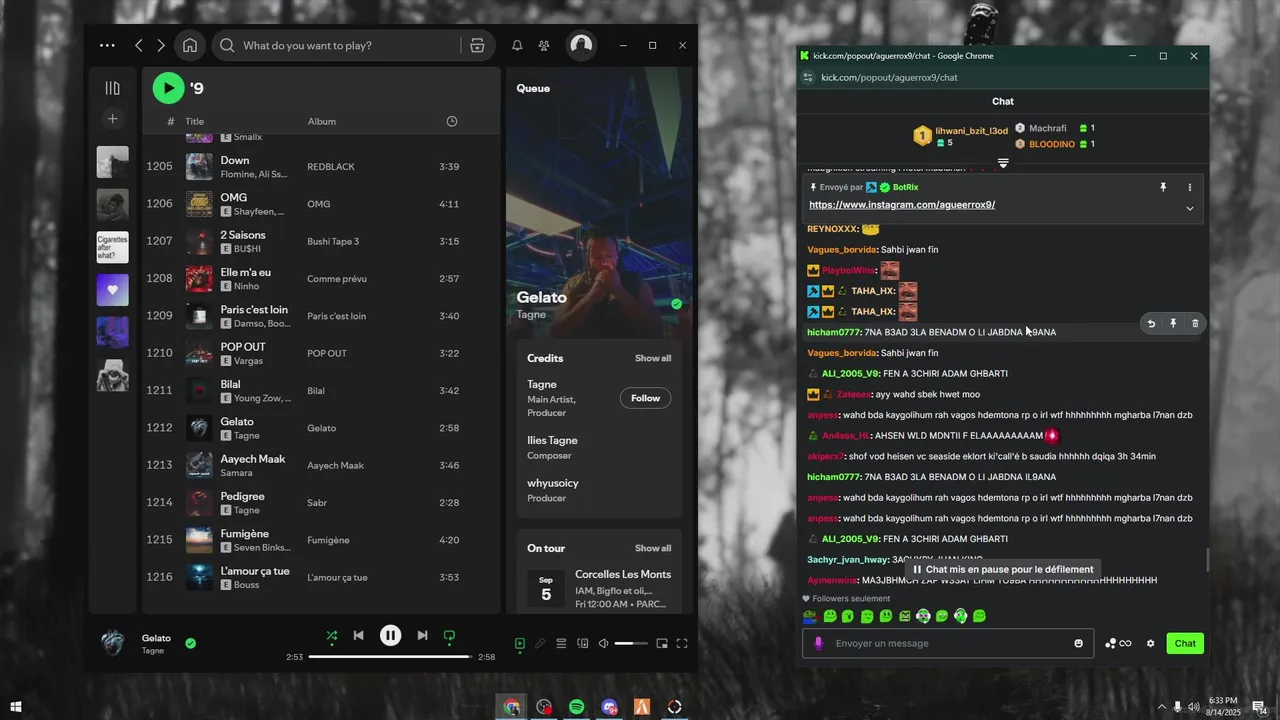Select the track 'Aayech Maak'

tap(253, 459)
